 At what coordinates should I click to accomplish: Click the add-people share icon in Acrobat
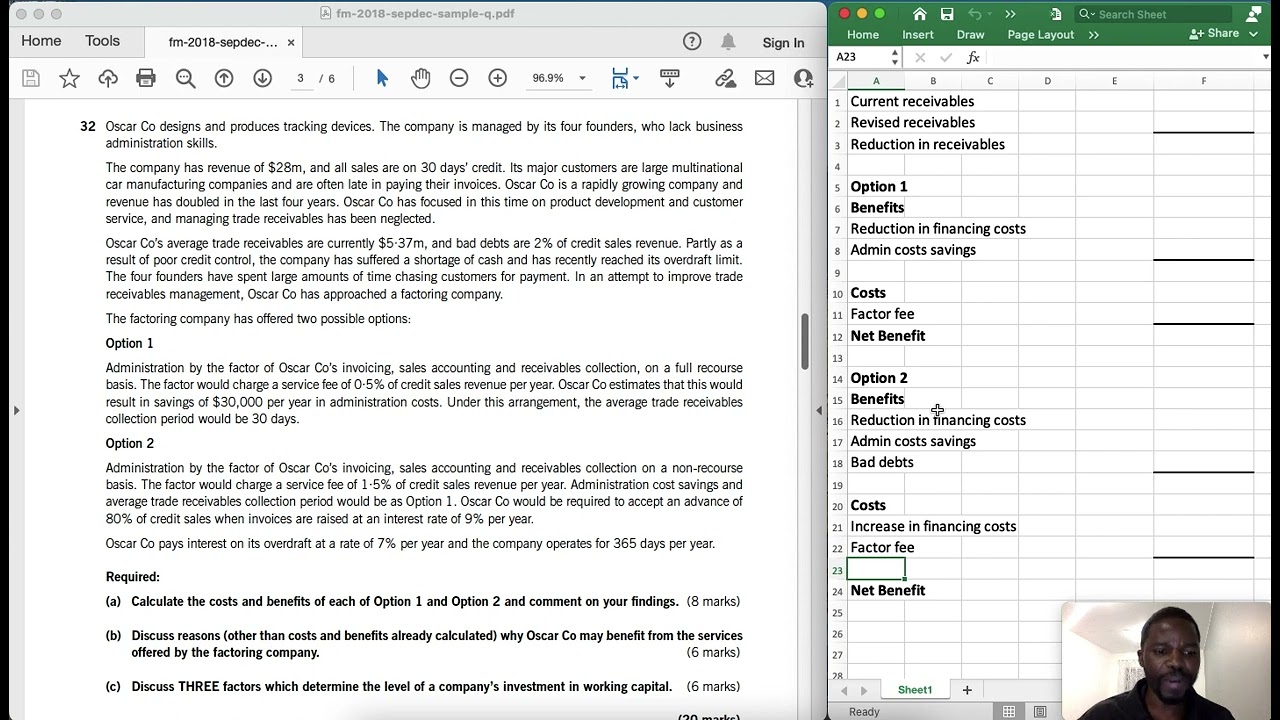[x=803, y=78]
